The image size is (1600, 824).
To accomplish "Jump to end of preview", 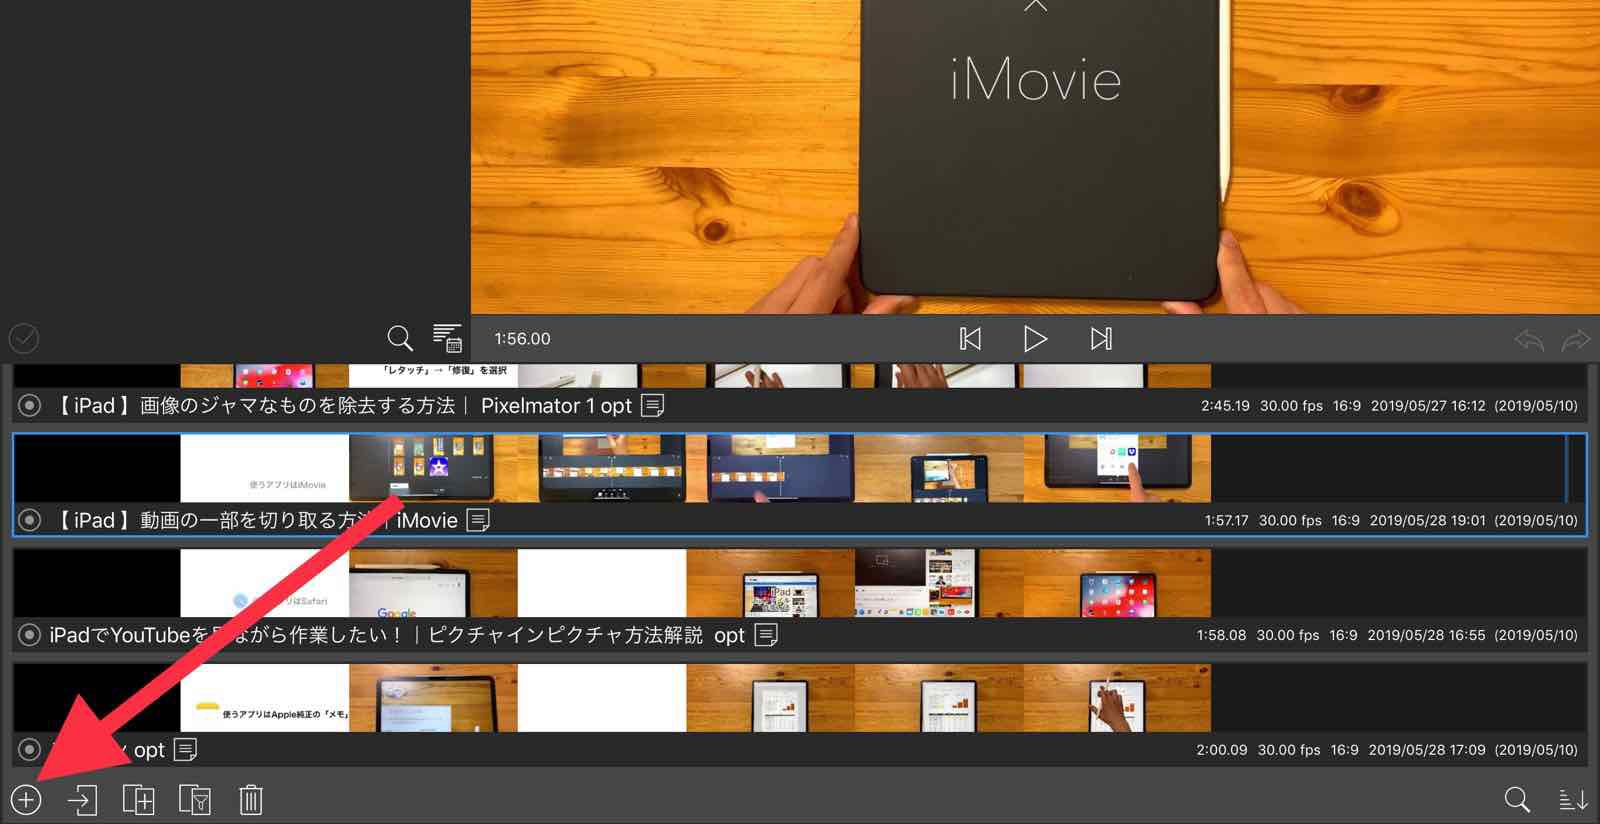I will [x=1101, y=339].
